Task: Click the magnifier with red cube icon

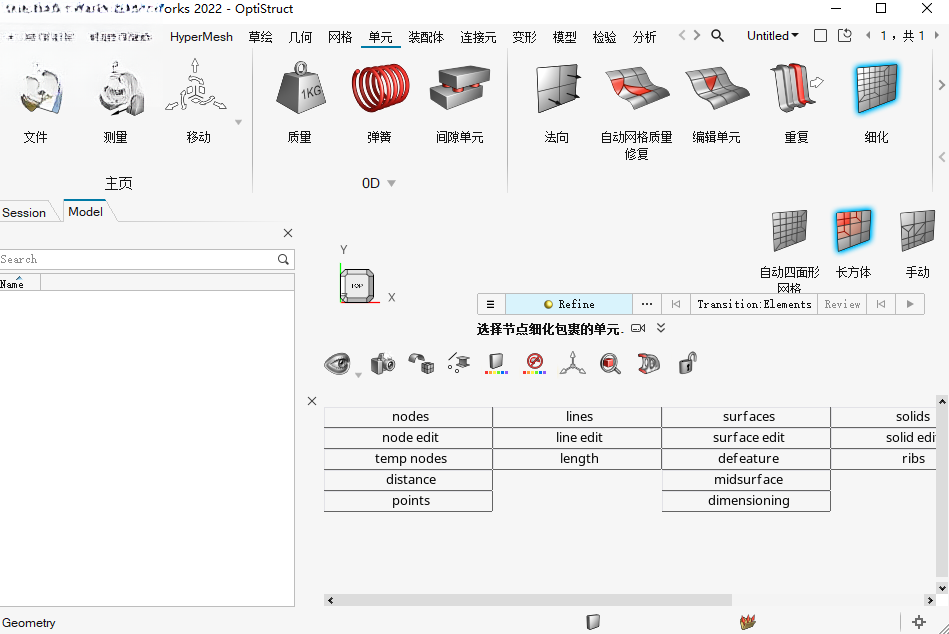Action: [610, 364]
